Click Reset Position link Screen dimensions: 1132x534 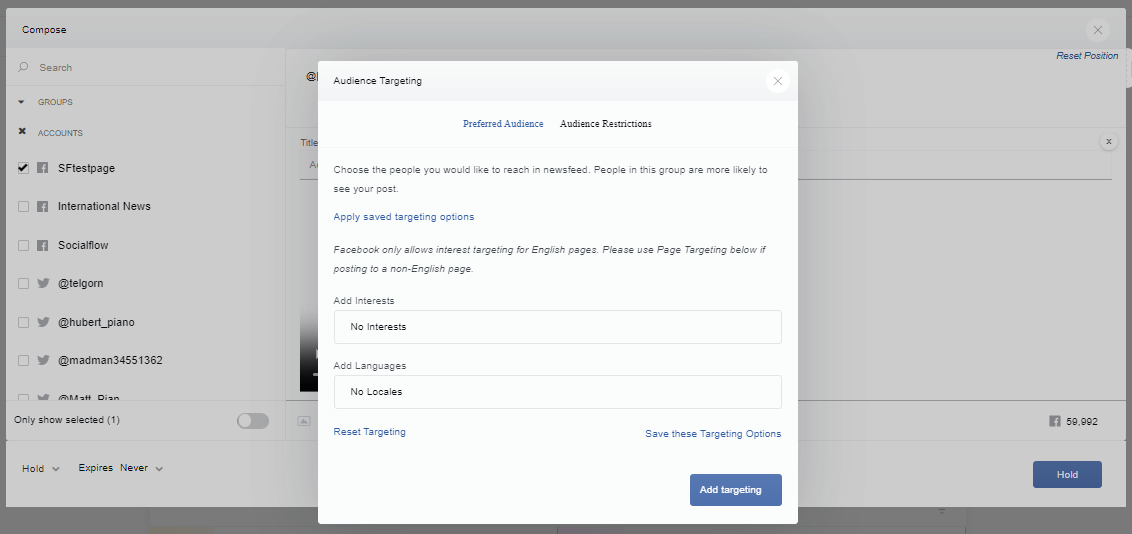[1087, 56]
